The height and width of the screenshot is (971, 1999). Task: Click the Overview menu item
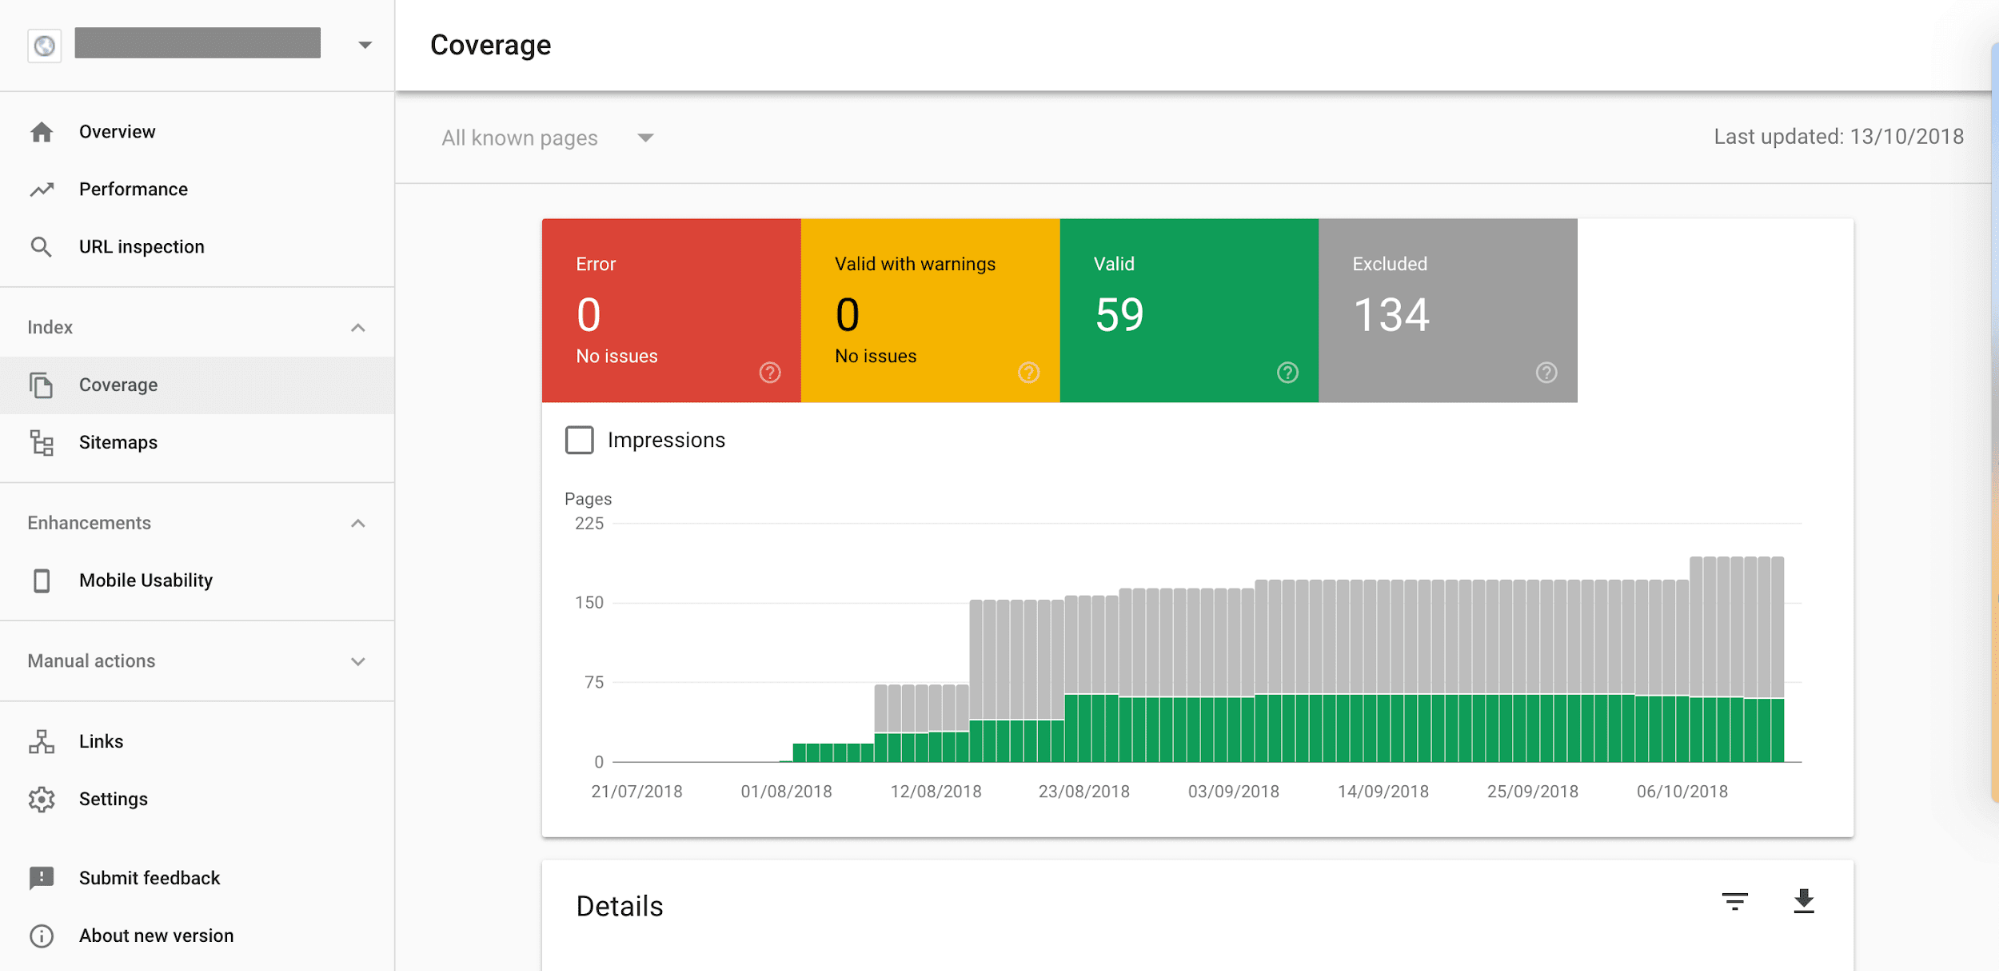click(x=117, y=131)
